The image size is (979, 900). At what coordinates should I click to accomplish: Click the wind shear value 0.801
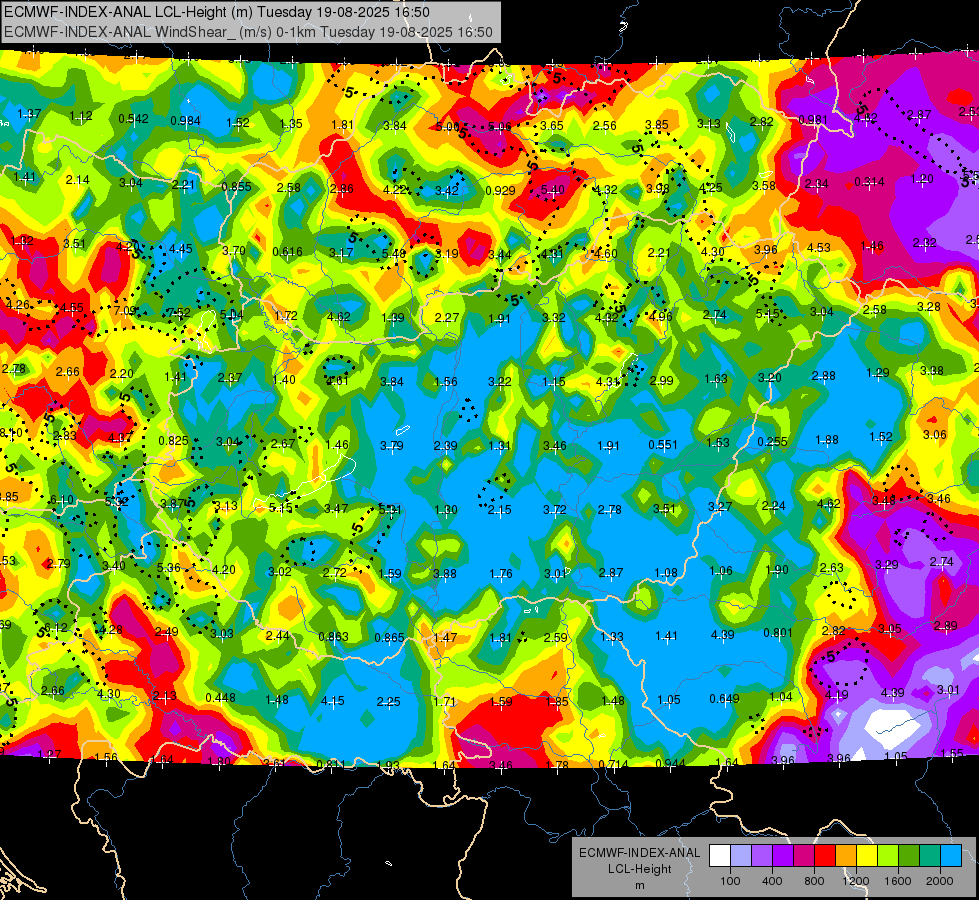(x=778, y=633)
